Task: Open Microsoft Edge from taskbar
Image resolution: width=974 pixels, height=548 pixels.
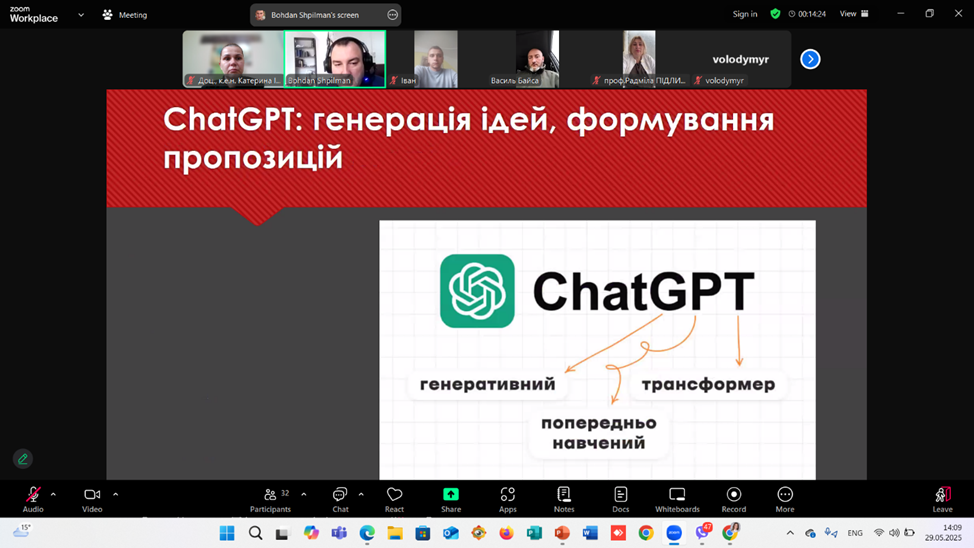Action: [367, 533]
